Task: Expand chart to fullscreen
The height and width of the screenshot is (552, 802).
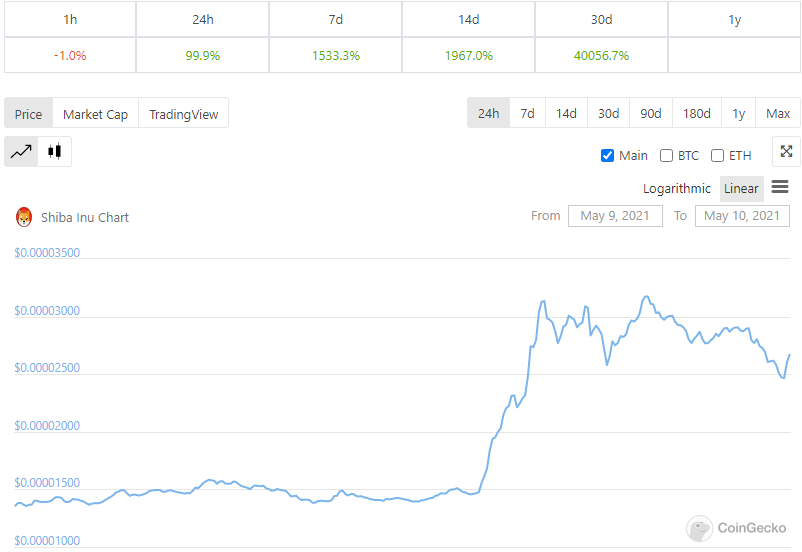Action: pyautogui.click(x=786, y=151)
